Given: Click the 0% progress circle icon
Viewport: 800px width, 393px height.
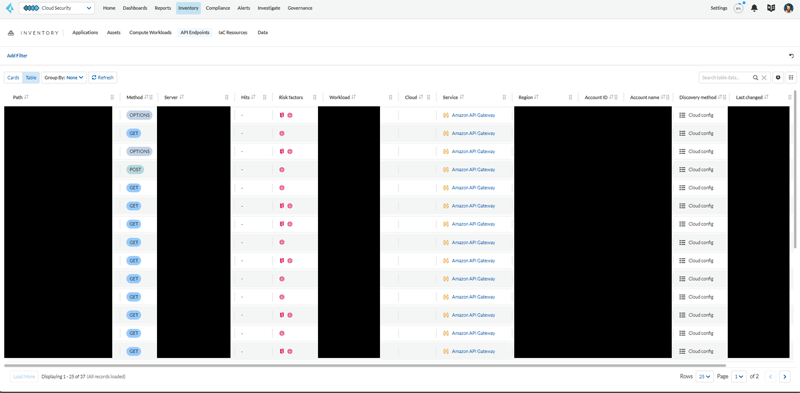Looking at the screenshot, I should click(x=738, y=8).
